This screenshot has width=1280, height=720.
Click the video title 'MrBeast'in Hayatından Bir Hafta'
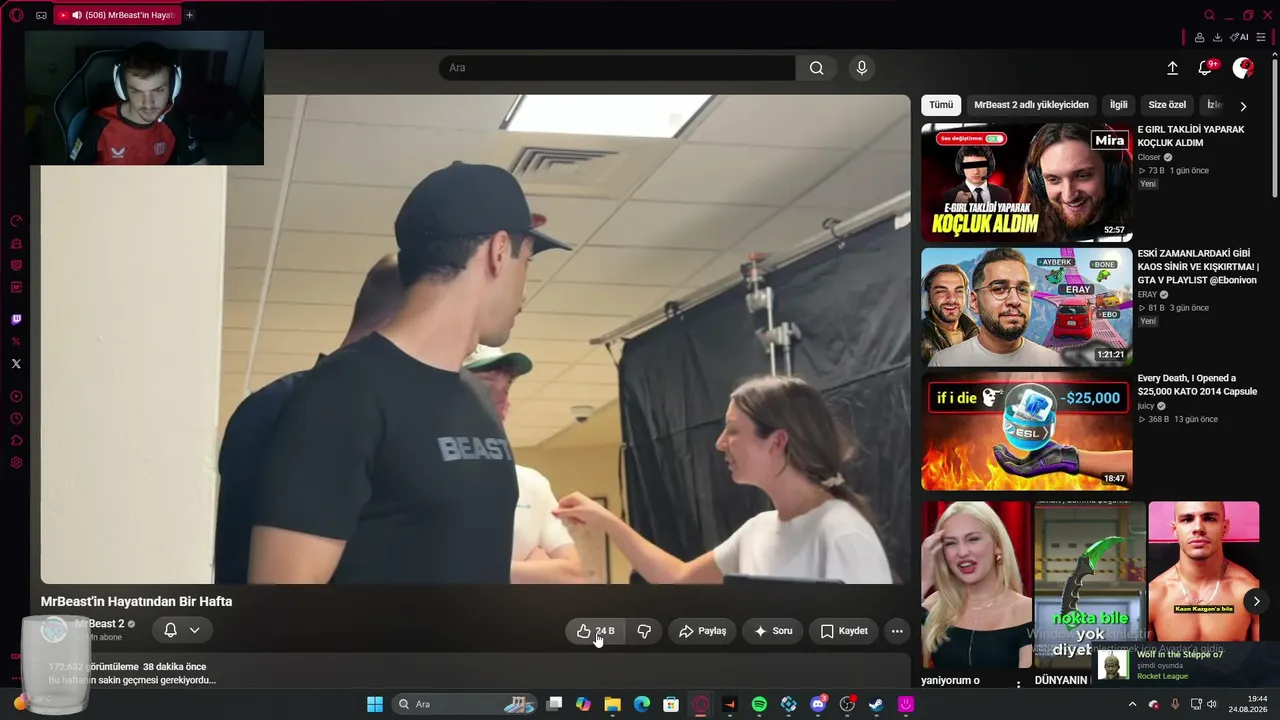click(136, 602)
